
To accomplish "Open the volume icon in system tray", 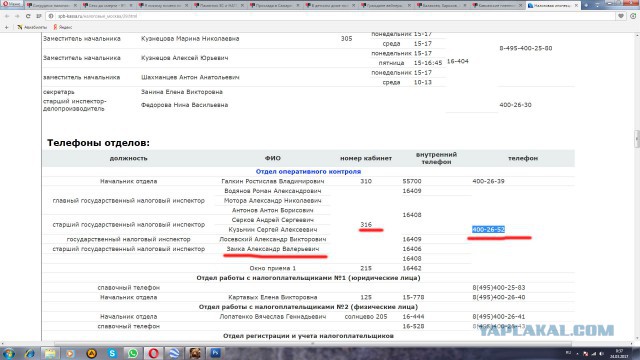I will pos(601,353).
